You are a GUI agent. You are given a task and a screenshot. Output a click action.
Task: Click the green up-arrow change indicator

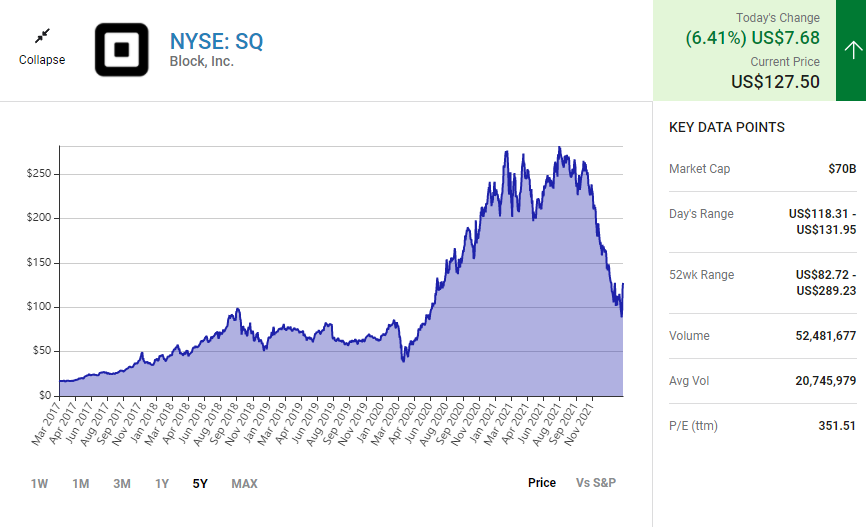point(851,50)
